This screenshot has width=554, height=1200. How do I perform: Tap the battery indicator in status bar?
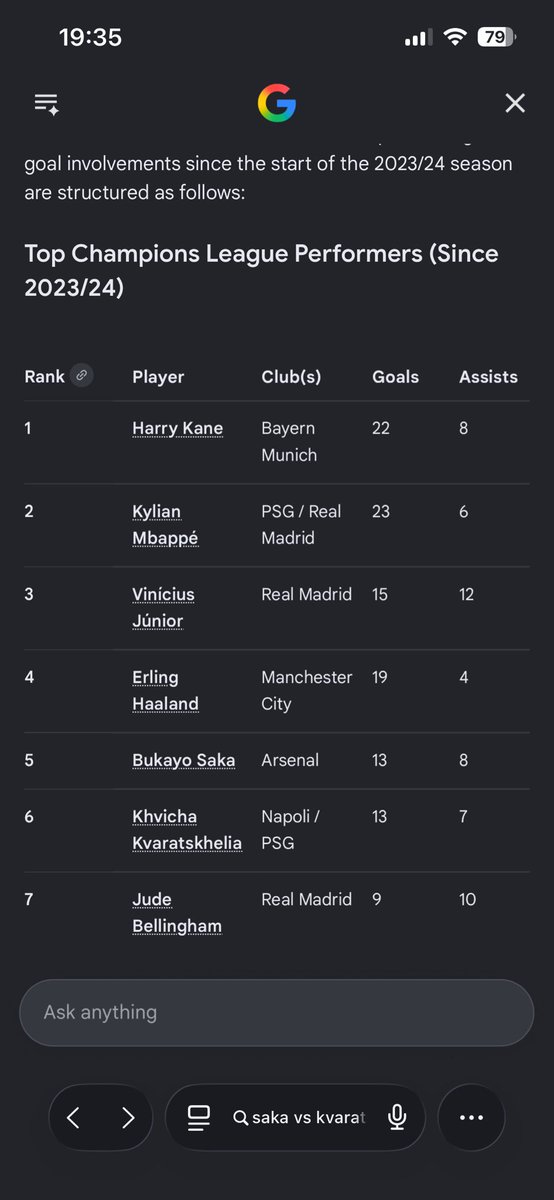(495, 37)
